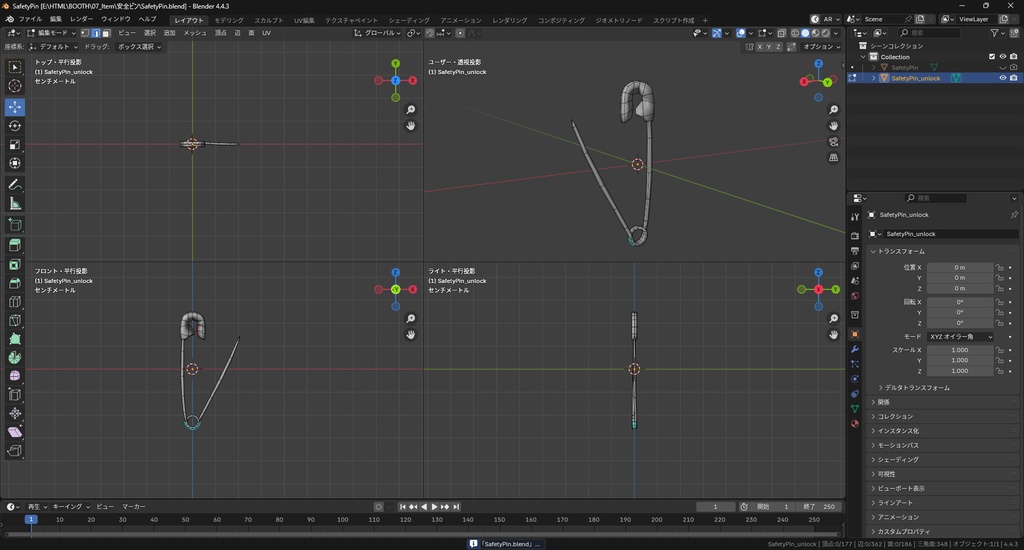The height and width of the screenshot is (550, 1024).
Task: Click the timeline play button
Action: (434, 507)
